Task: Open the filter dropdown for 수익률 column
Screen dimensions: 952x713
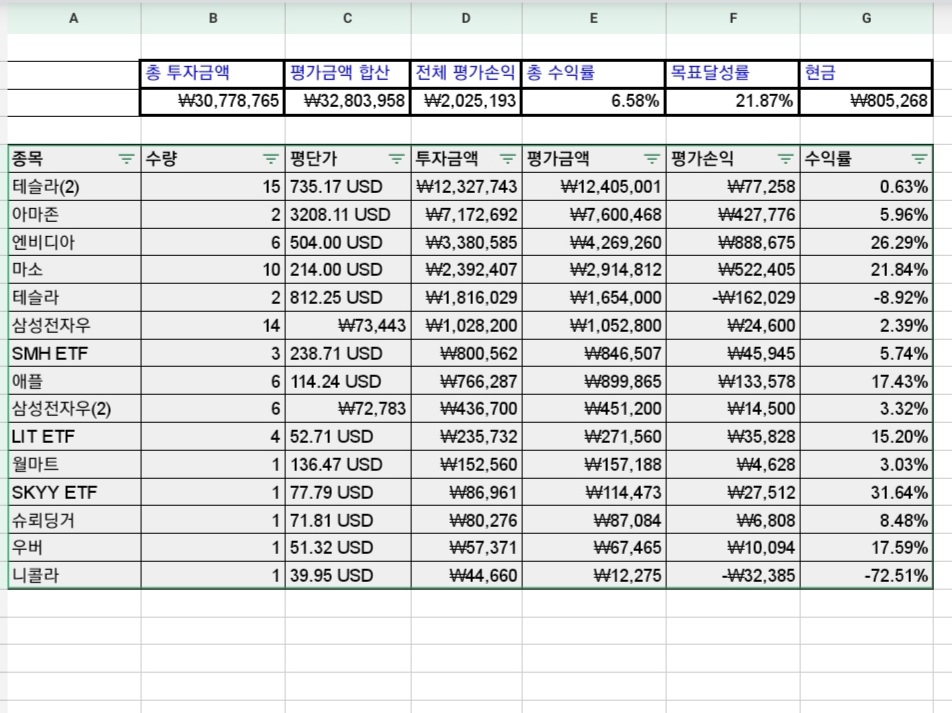Action: click(919, 159)
